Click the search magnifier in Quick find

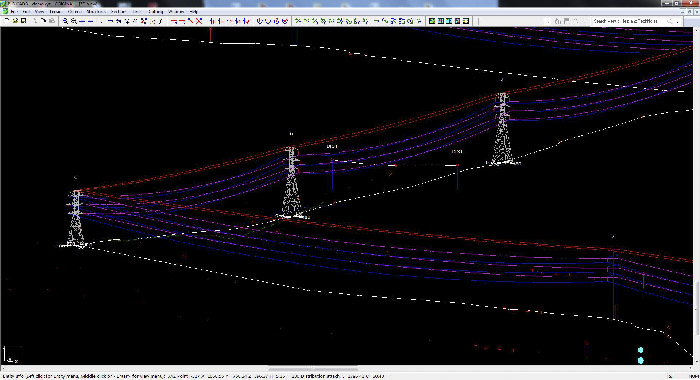[670, 21]
